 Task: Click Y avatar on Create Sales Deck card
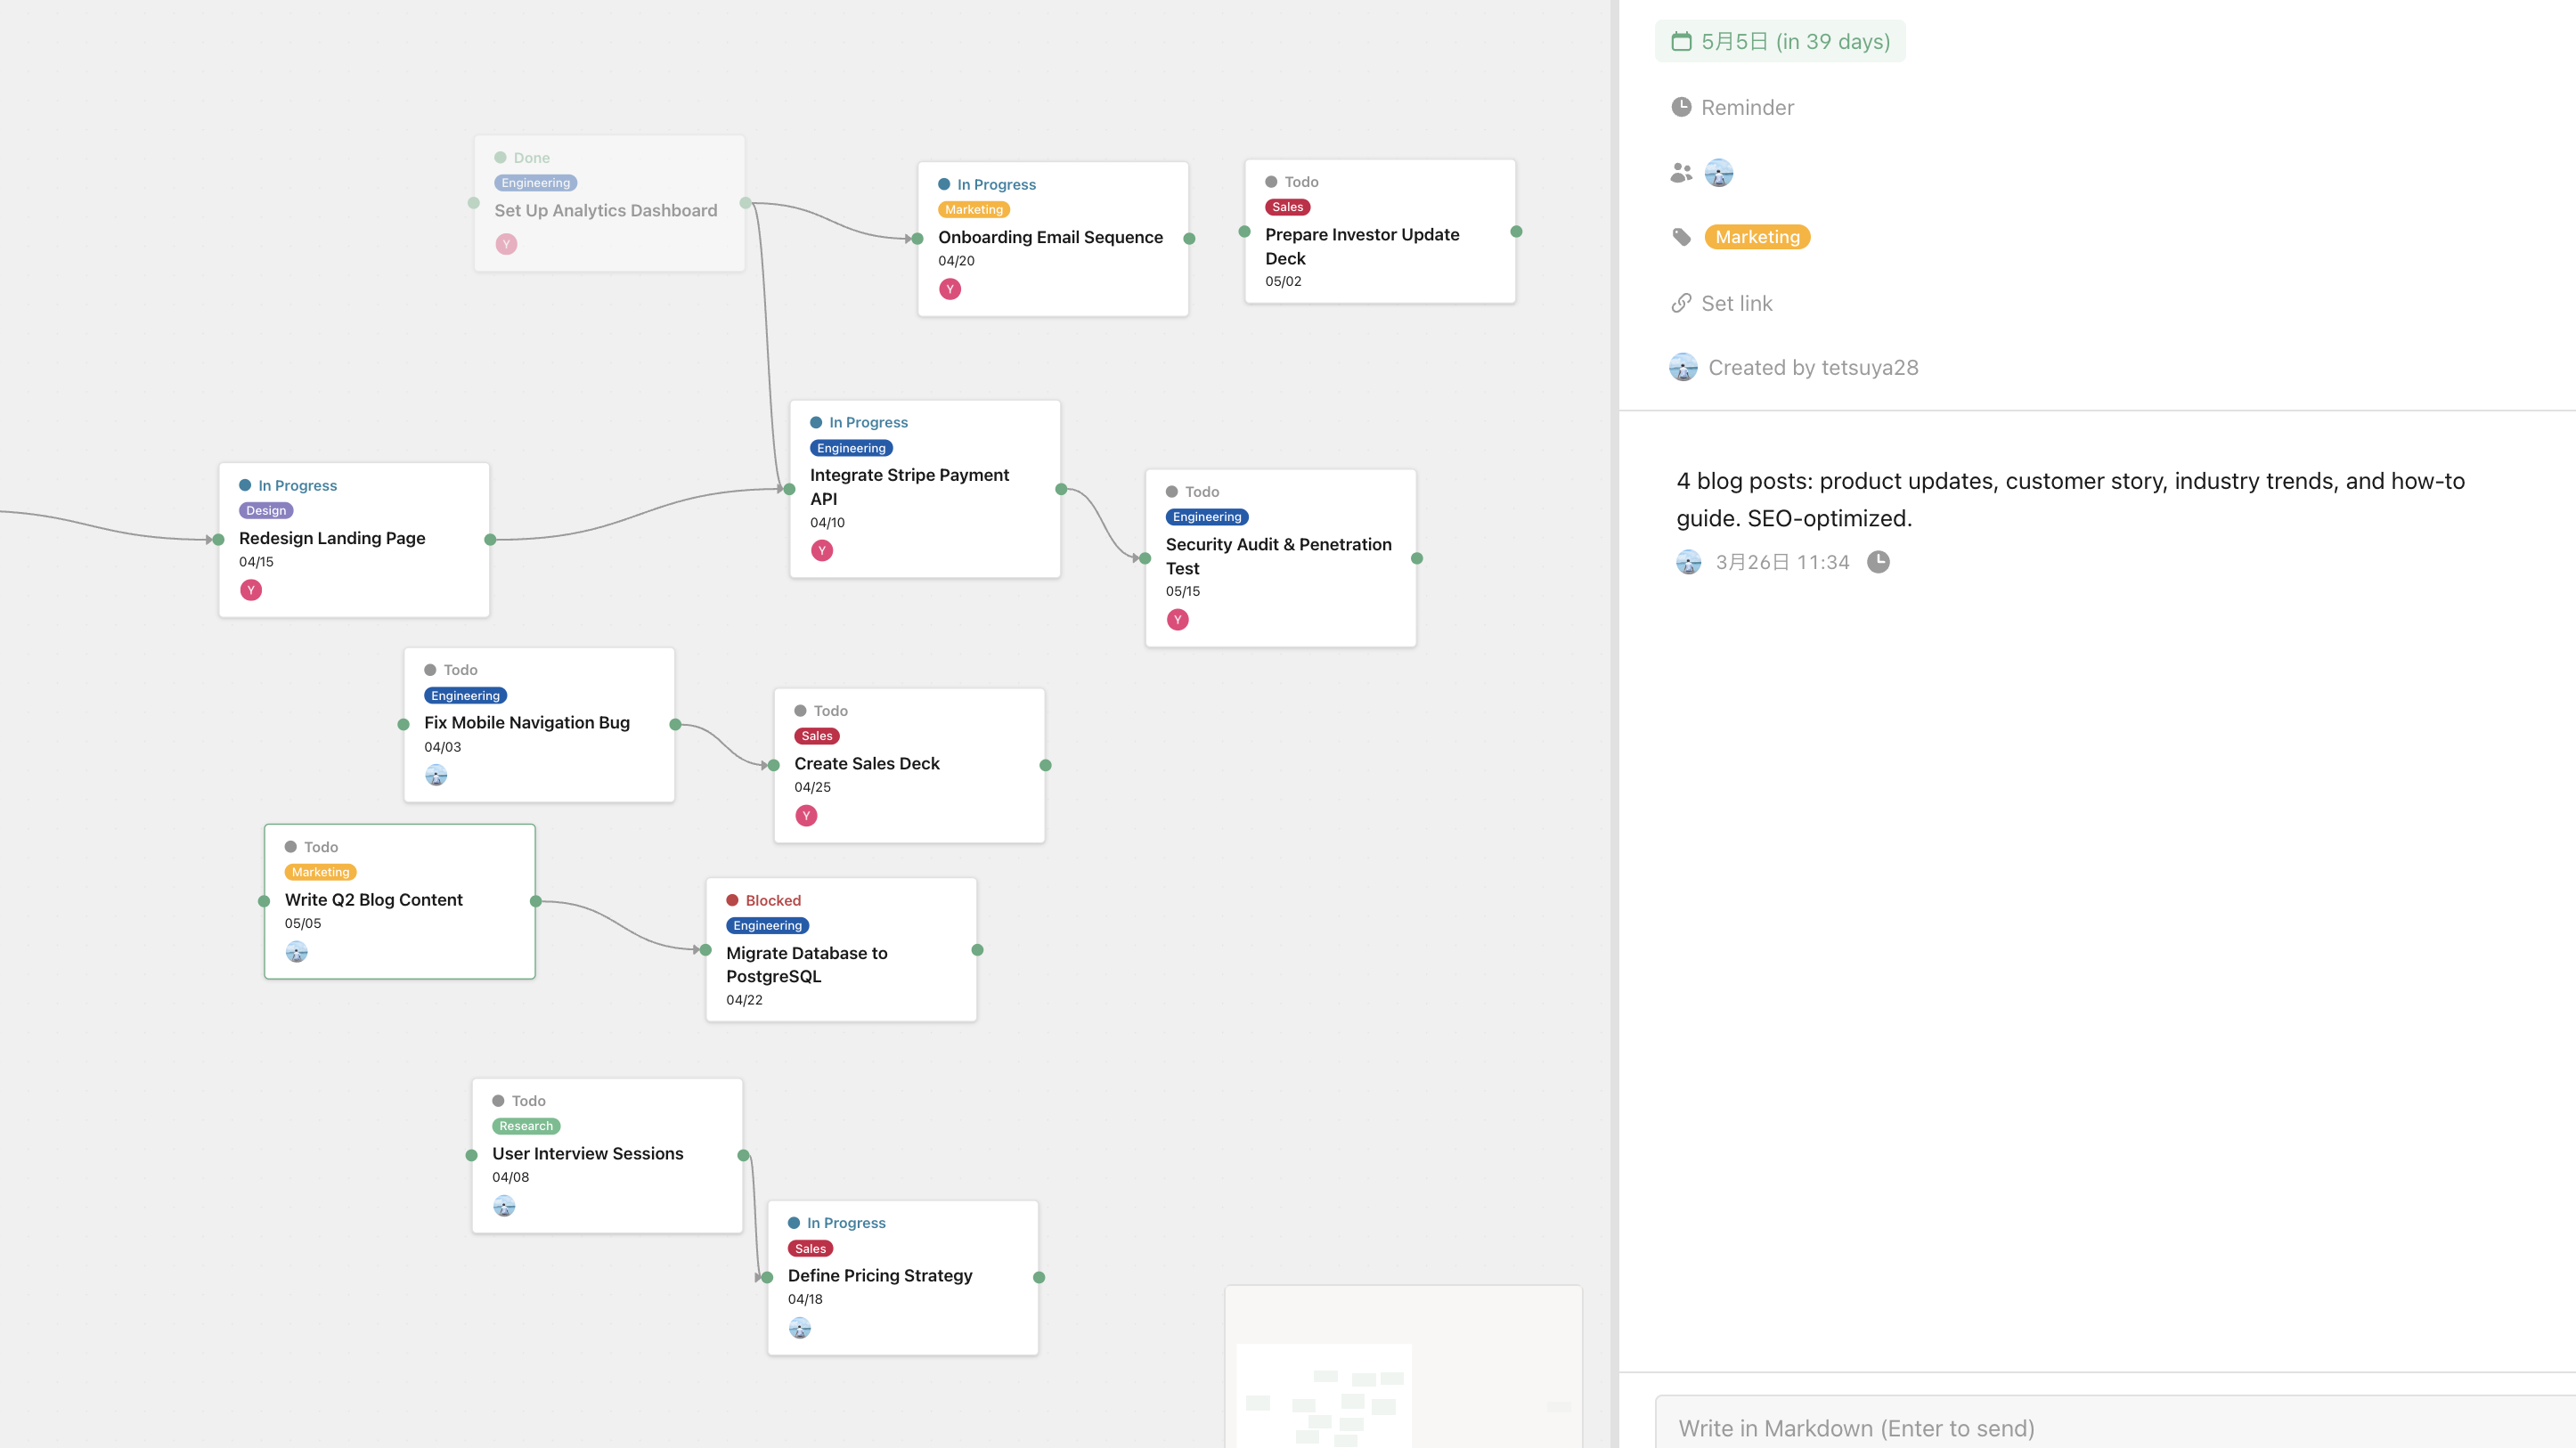click(x=806, y=816)
